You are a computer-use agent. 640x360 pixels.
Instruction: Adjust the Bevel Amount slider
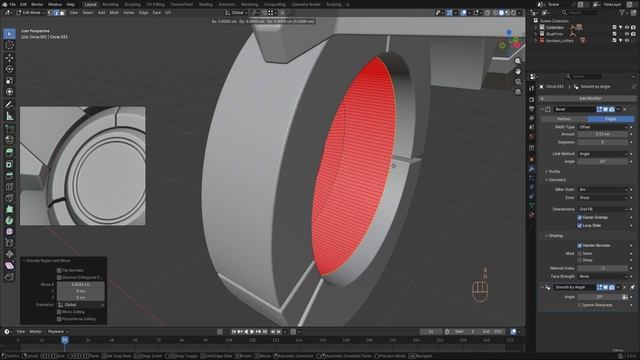(602, 134)
